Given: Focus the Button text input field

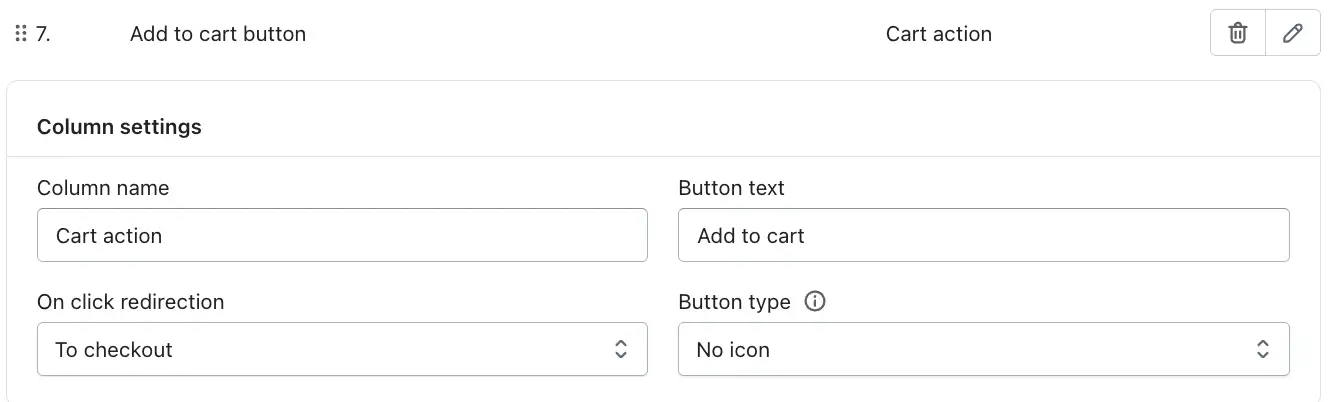Looking at the screenshot, I should [x=983, y=235].
